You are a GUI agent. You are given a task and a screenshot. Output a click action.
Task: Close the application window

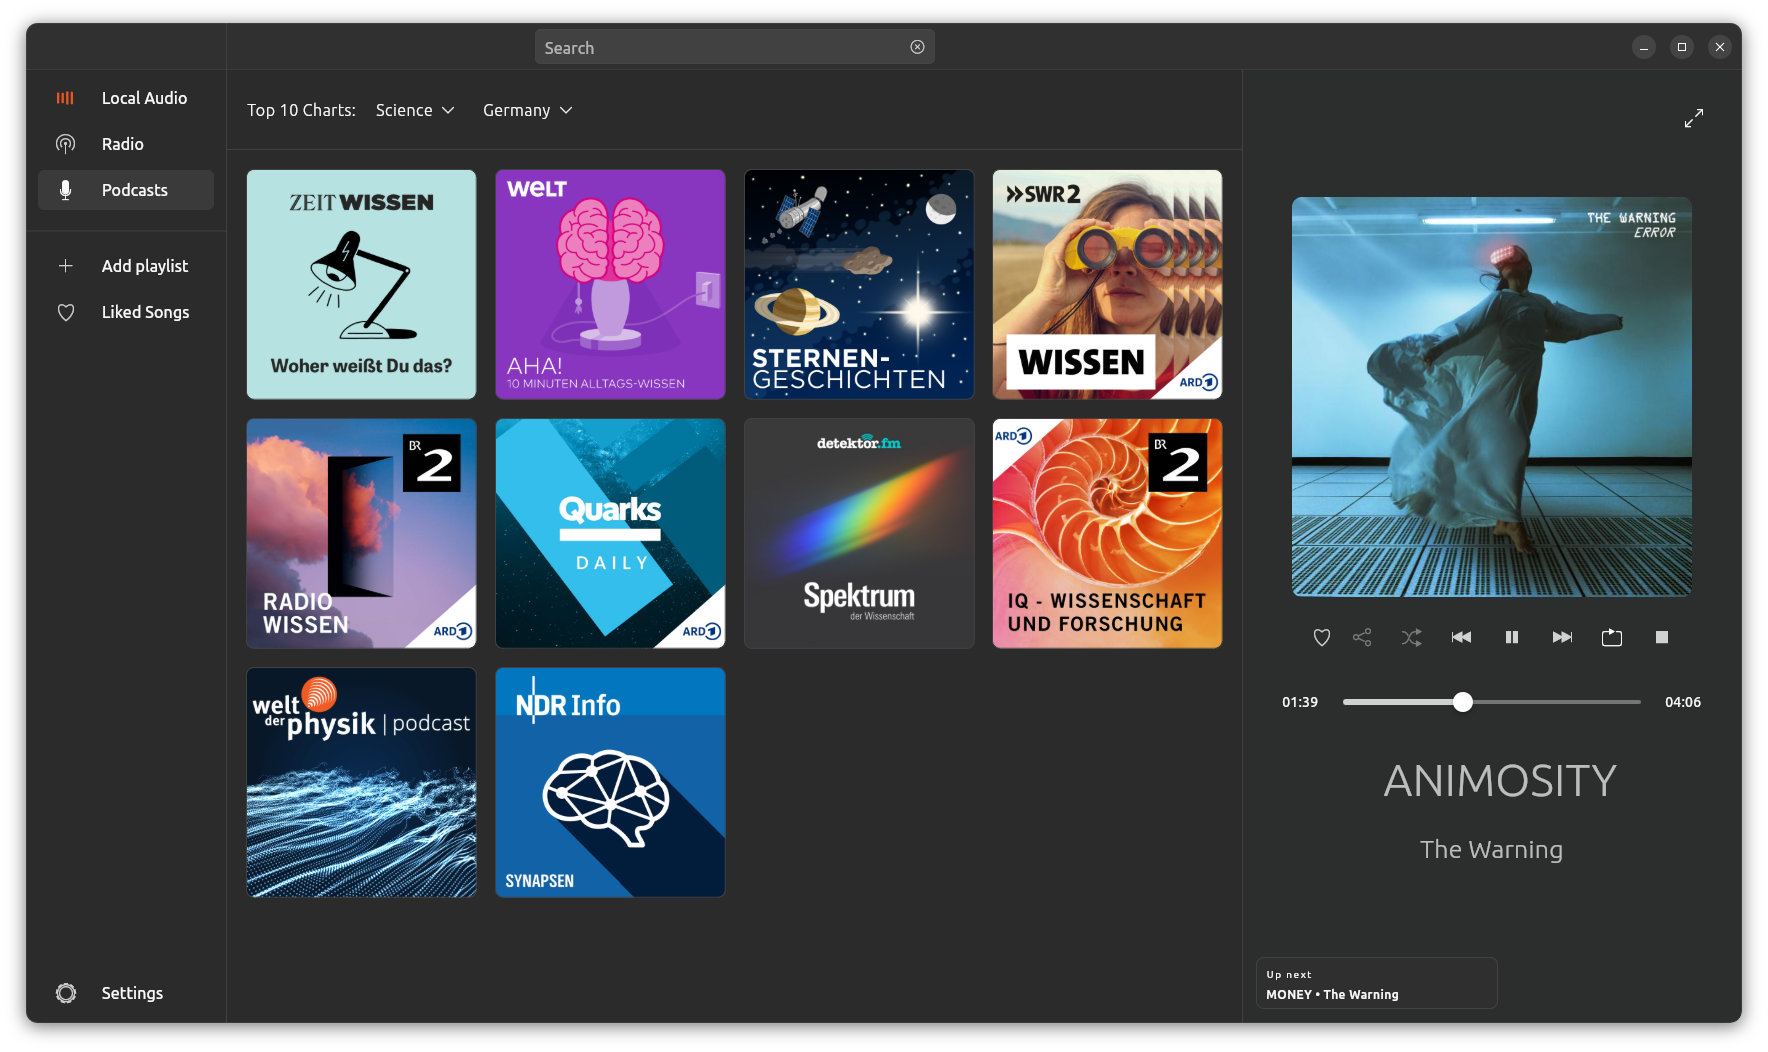coord(1720,47)
